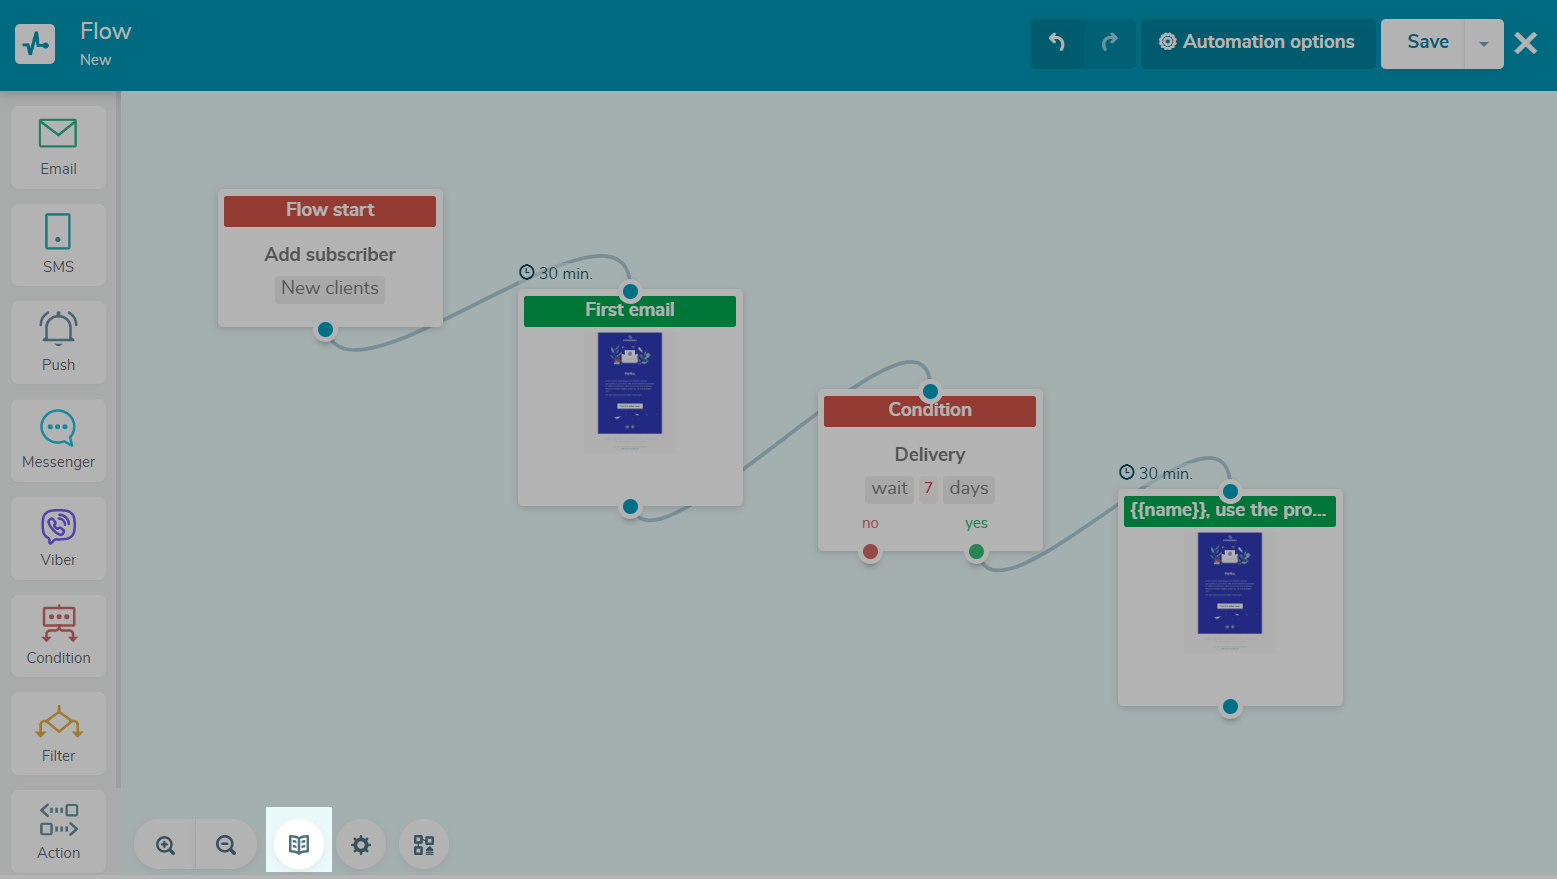This screenshot has width=1557, height=879.
Task: Zoom out of the flow canvas
Action: coord(226,845)
